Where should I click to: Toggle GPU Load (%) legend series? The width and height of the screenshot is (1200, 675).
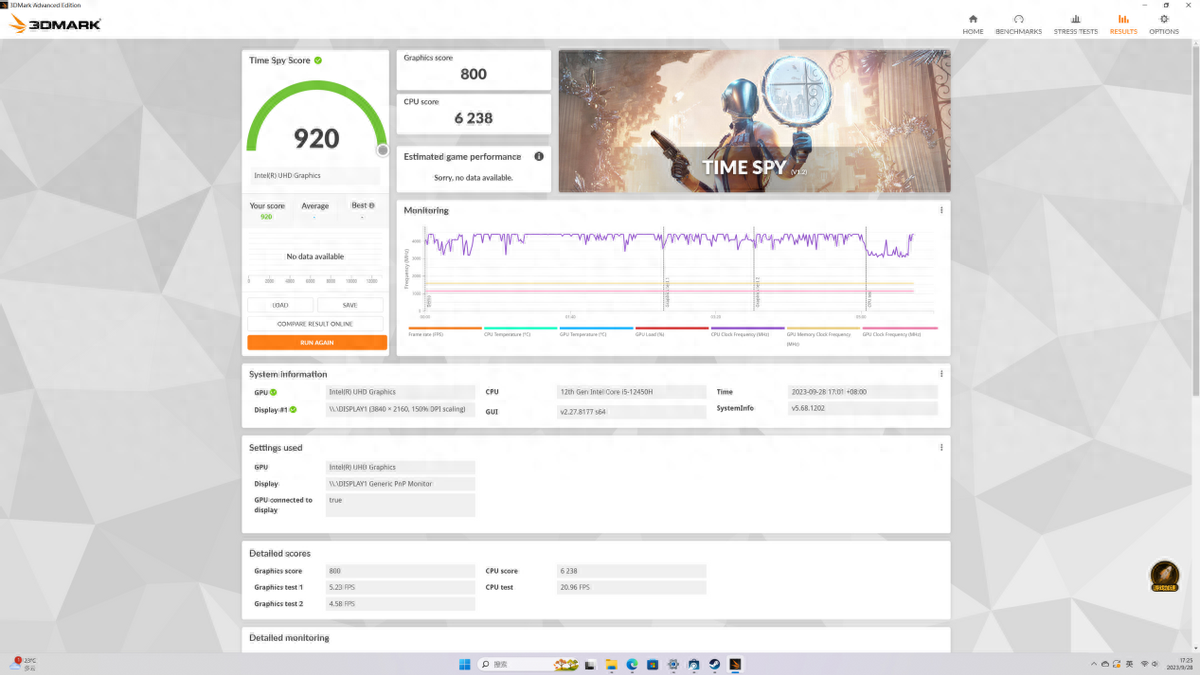point(672,331)
